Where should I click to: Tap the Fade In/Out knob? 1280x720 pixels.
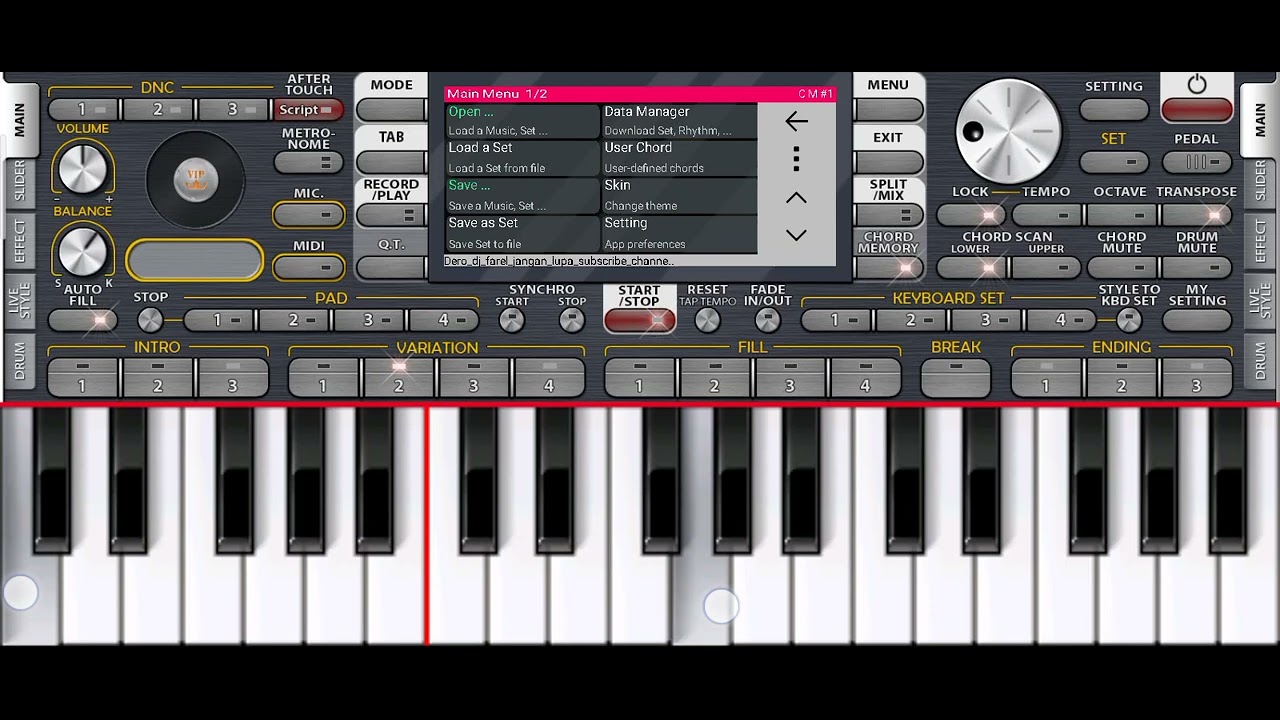(767, 320)
